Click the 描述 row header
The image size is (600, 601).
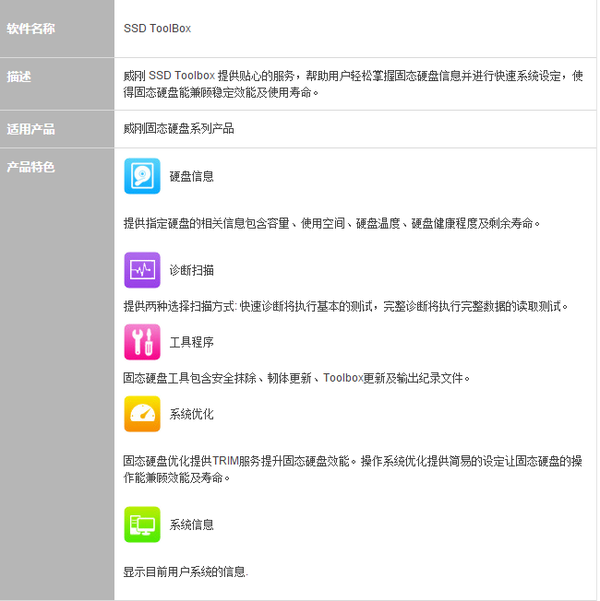pyautogui.click(x=19, y=76)
